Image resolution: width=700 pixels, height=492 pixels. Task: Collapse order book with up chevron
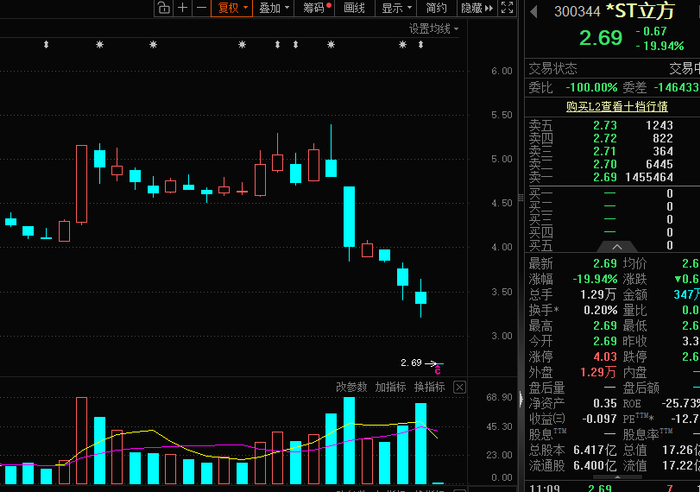tap(617, 246)
